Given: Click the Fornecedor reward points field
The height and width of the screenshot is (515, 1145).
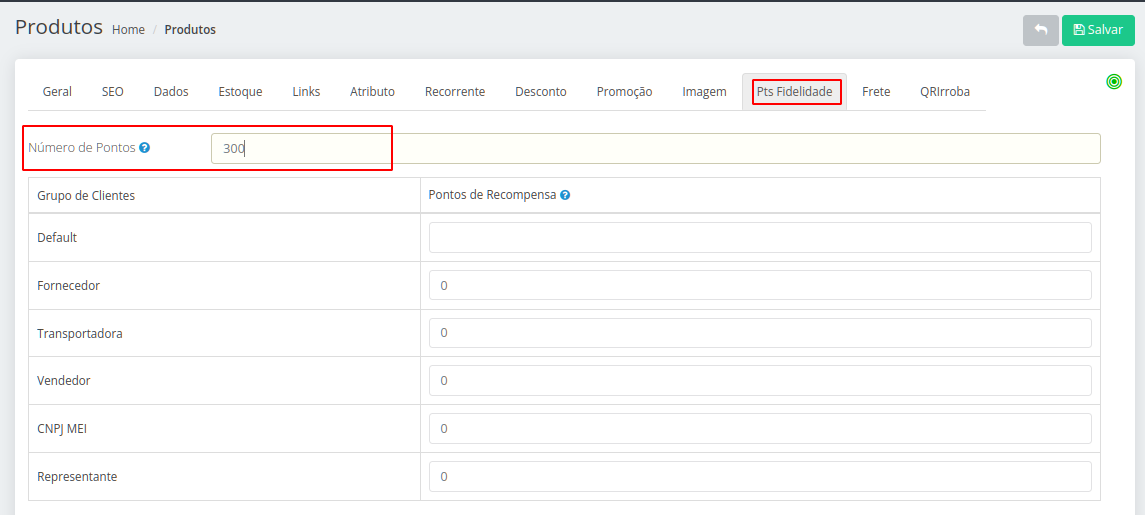Looking at the screenshot, I should coord(760,286).
